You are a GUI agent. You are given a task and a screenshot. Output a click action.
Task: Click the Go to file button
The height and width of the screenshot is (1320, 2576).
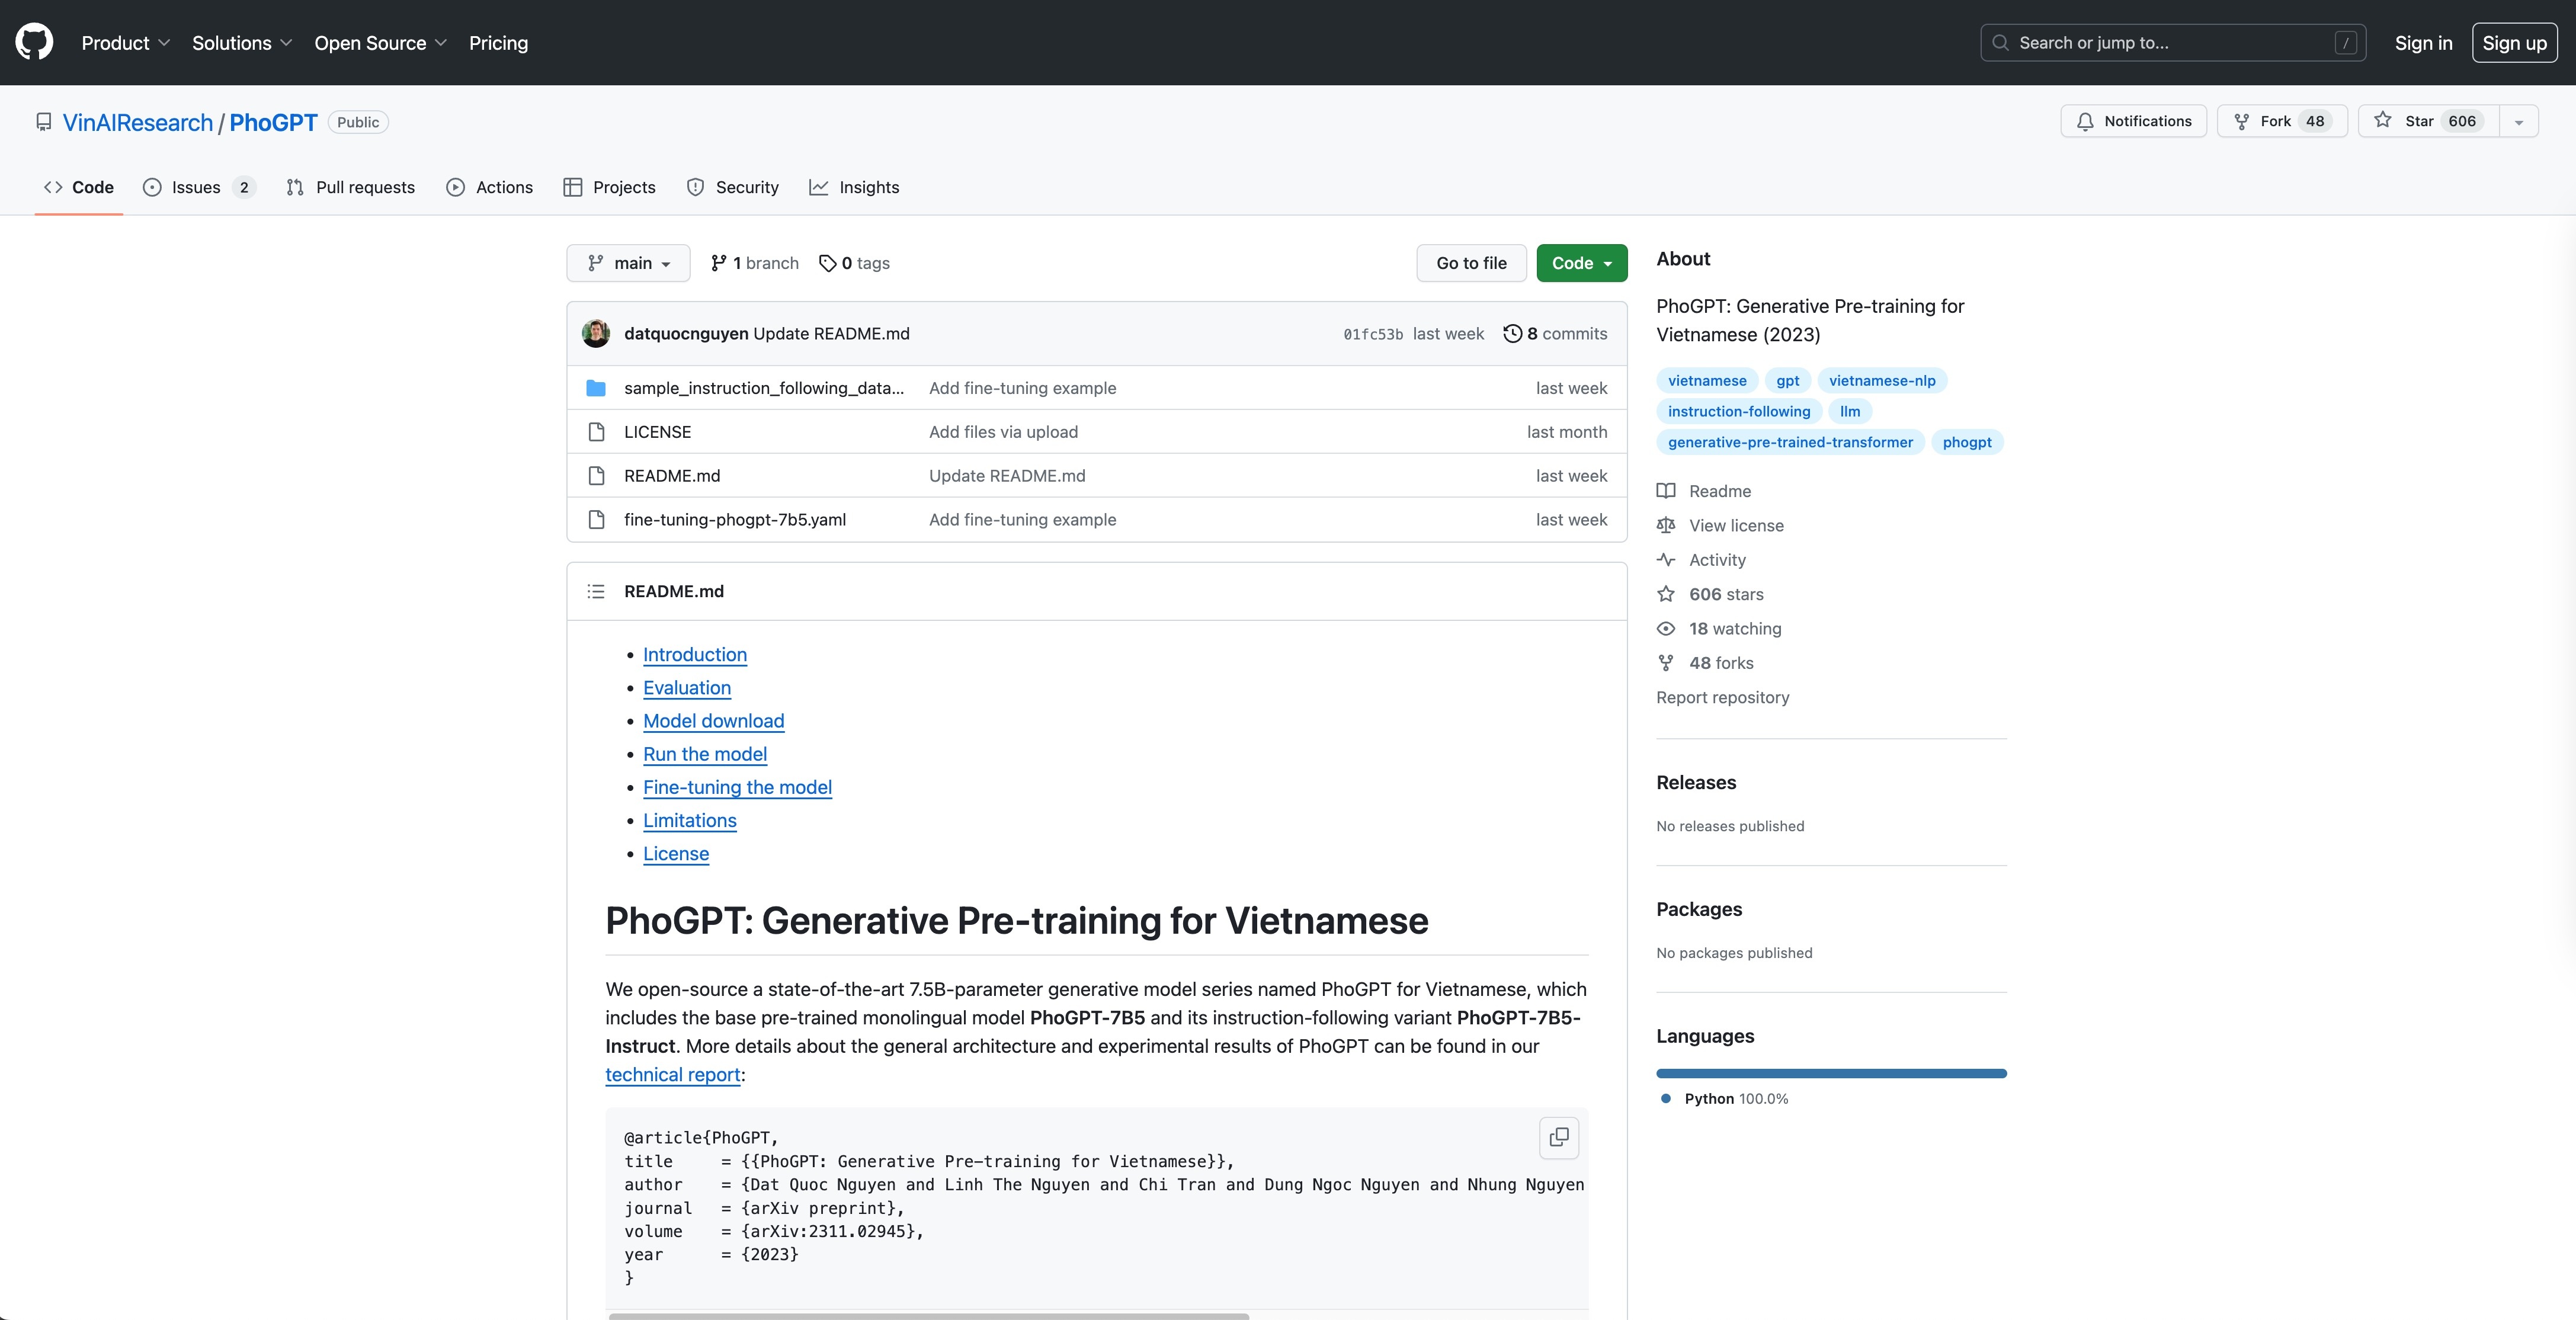pyautogui.click(x=1471, y=263)
